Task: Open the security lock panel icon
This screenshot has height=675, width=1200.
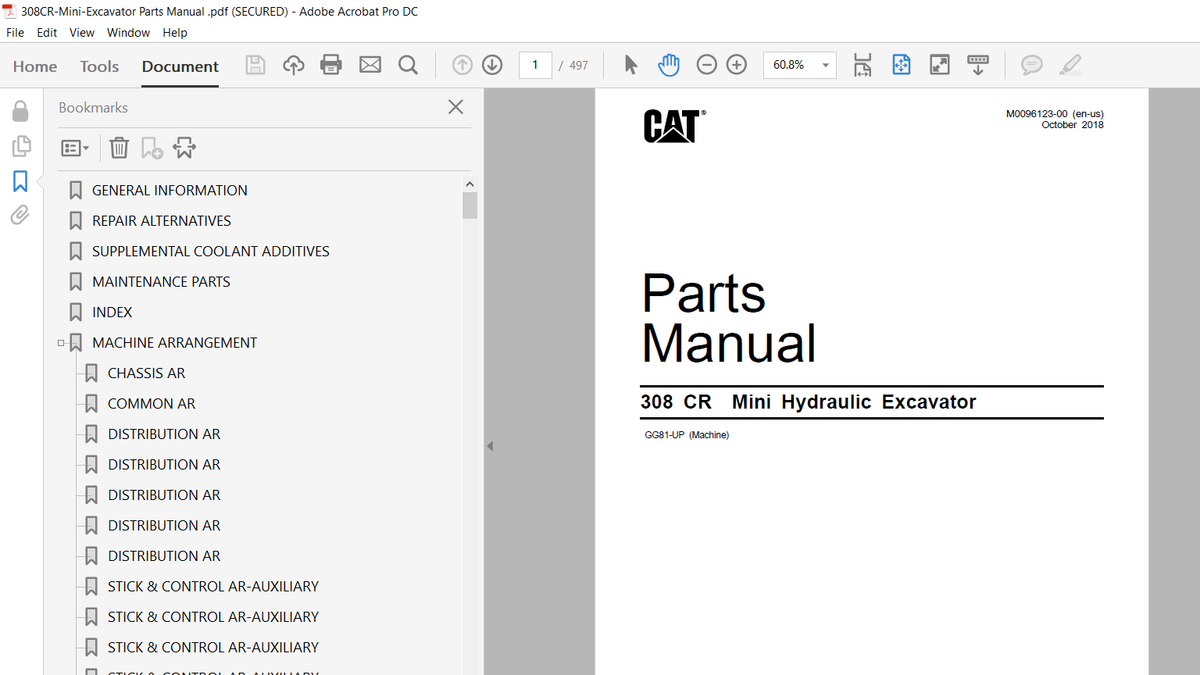Action: 20,109
